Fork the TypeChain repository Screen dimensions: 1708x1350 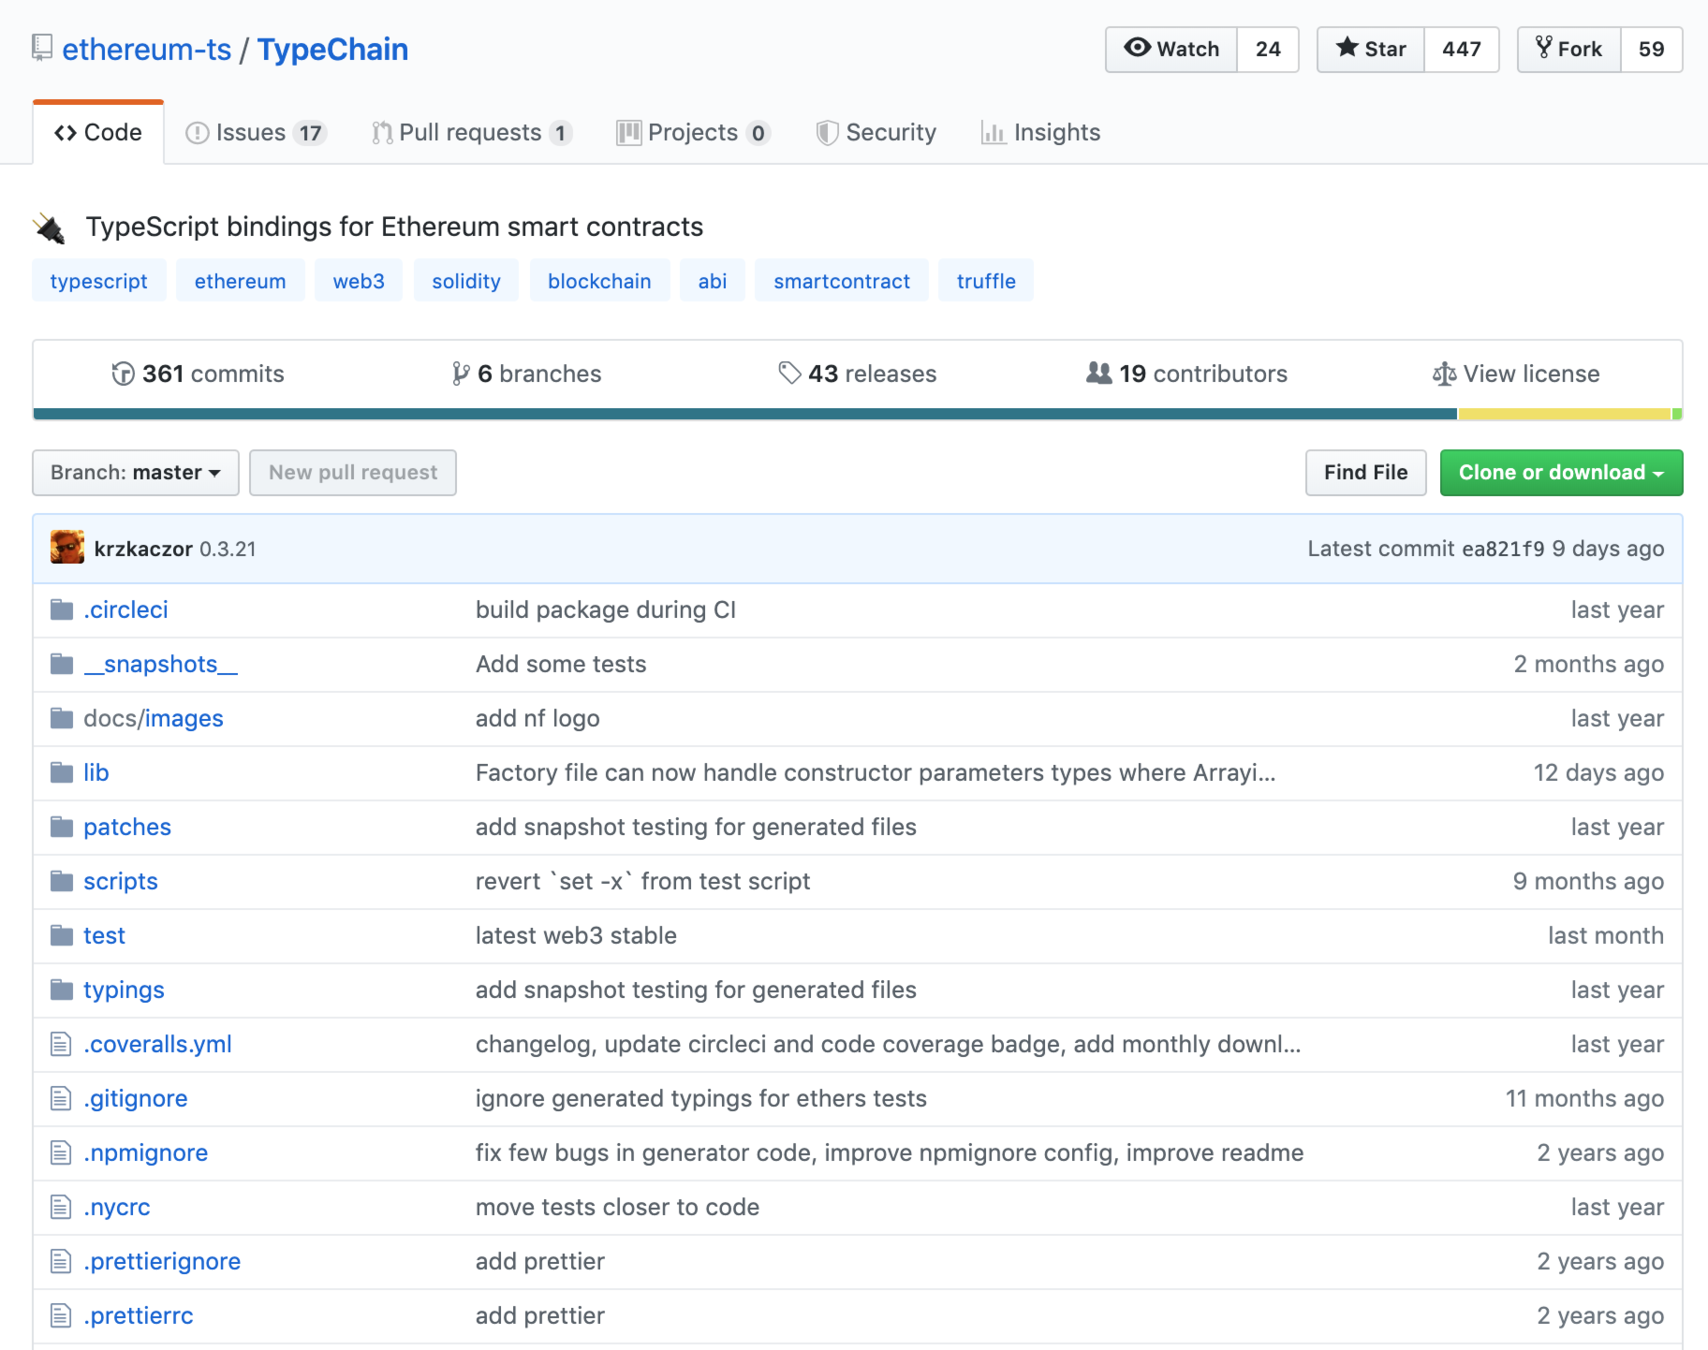click(x=1568, y=49)
